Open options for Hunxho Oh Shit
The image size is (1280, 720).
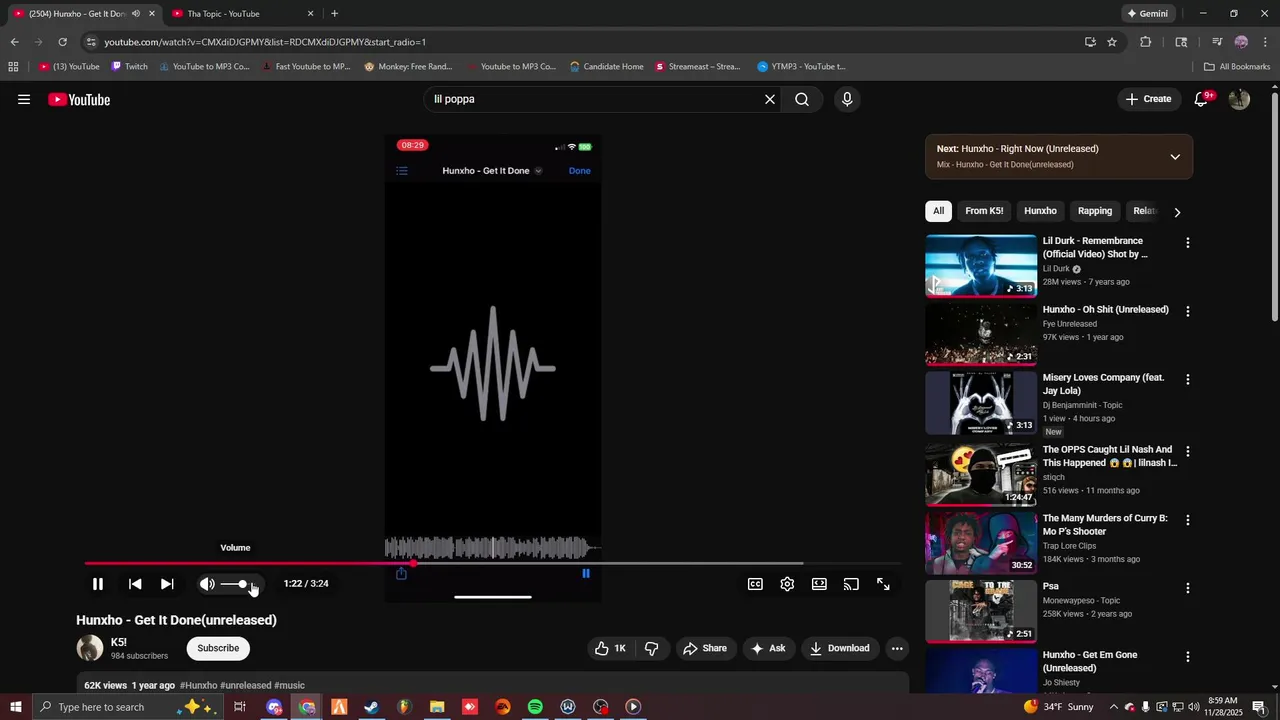[1188, 312]
